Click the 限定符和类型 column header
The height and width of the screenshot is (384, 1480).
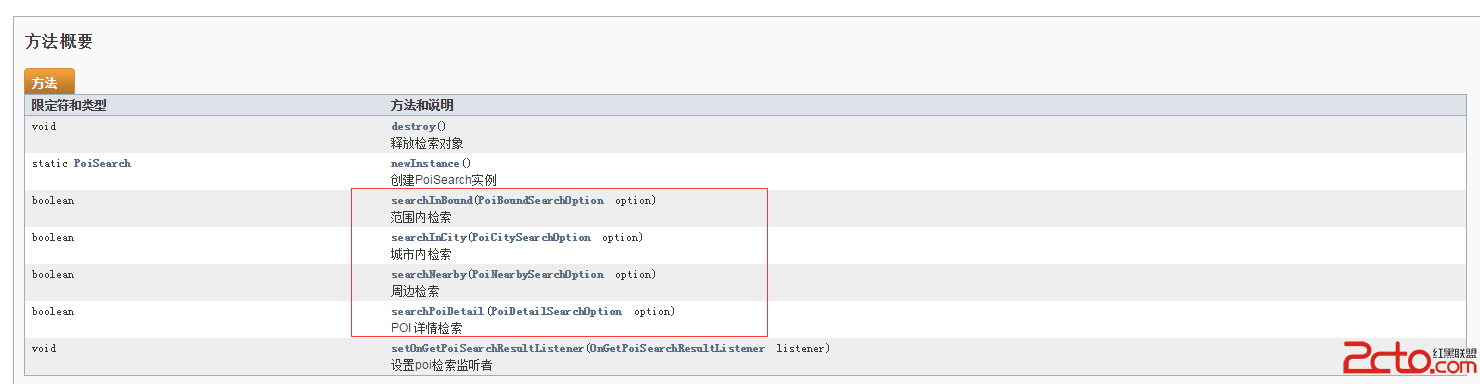[x=69, y=105]
